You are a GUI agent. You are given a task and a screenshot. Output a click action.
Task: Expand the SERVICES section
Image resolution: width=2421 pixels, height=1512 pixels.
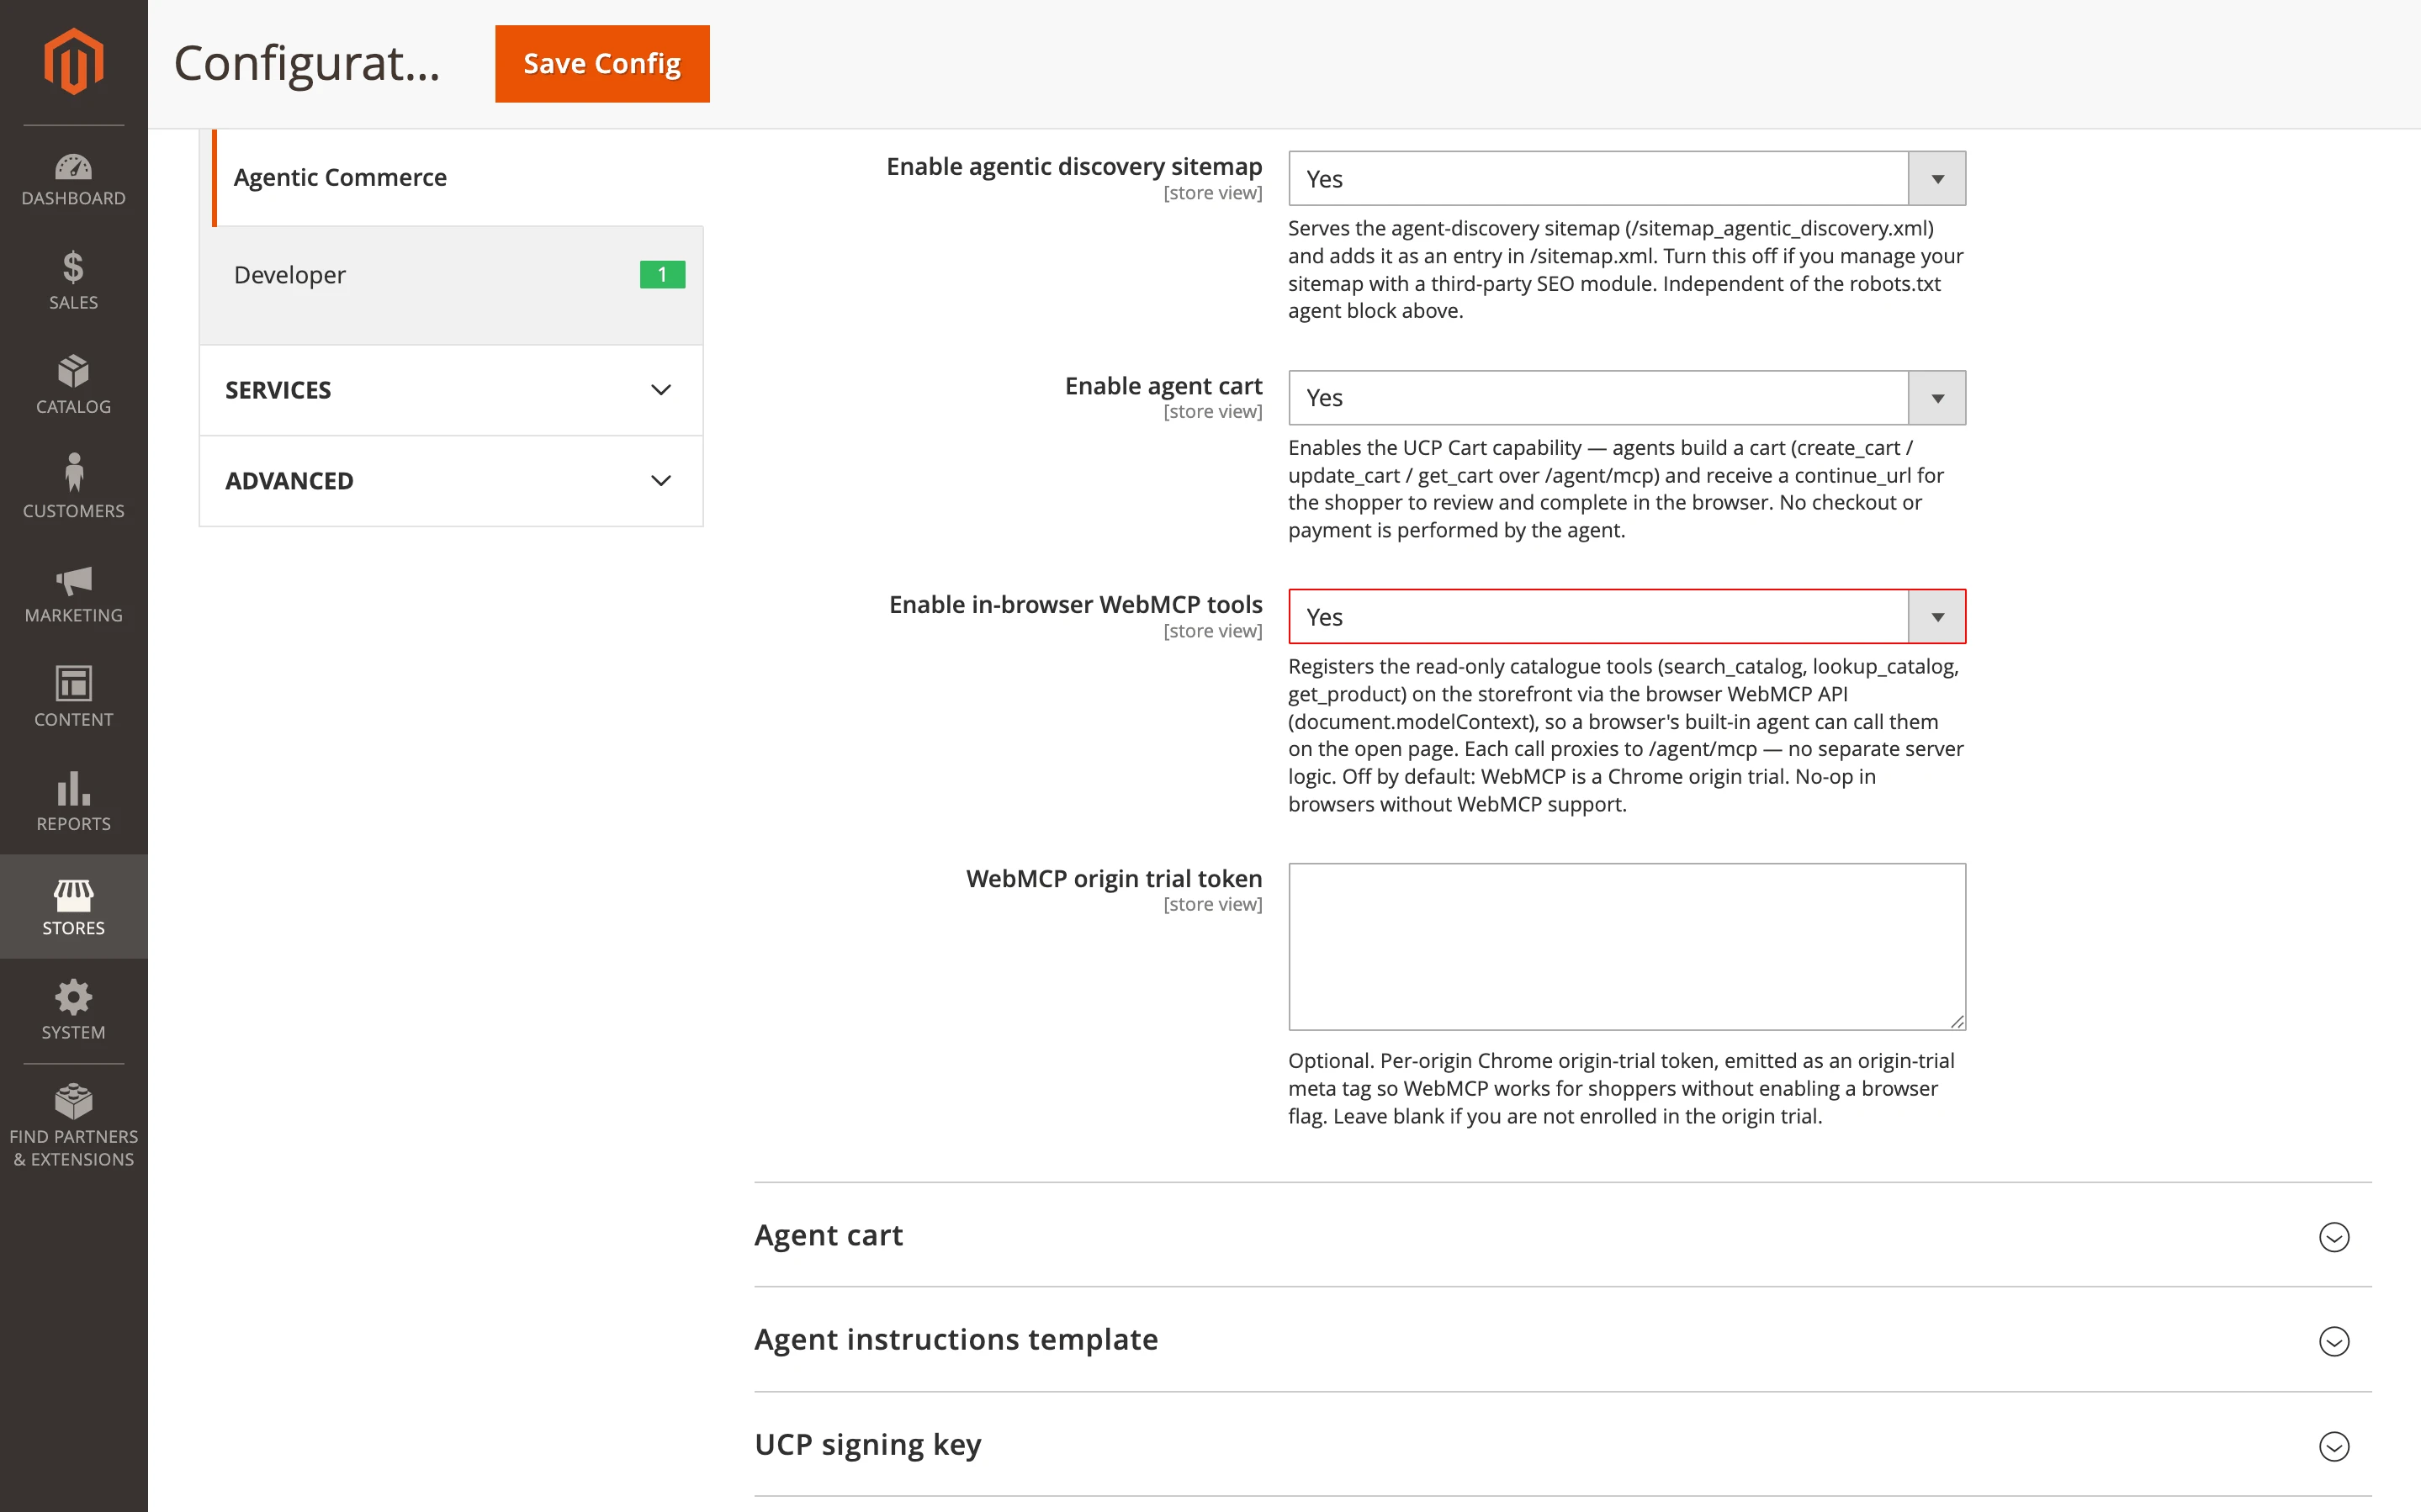(x=451, y=390)
